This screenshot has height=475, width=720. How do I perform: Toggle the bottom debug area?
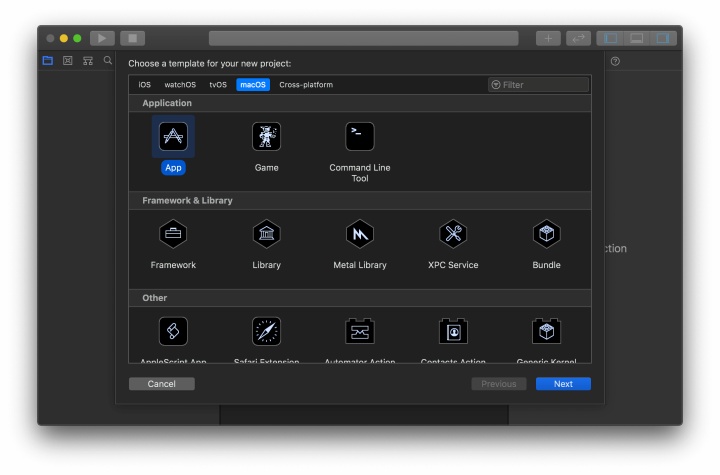636,38
